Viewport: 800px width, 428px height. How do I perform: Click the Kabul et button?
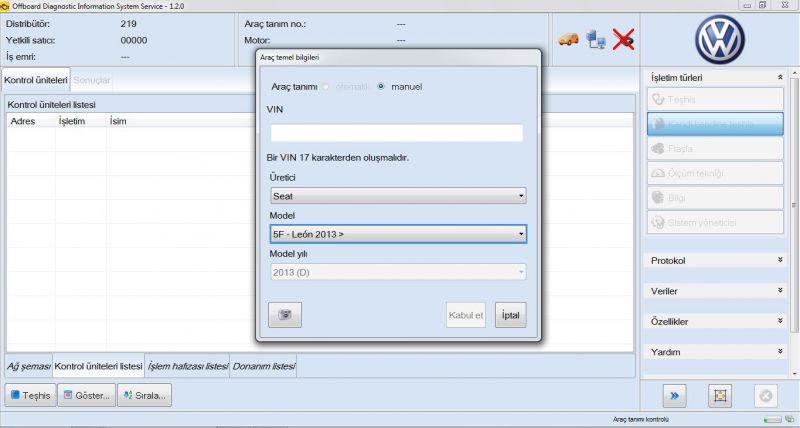click(466, 315)
